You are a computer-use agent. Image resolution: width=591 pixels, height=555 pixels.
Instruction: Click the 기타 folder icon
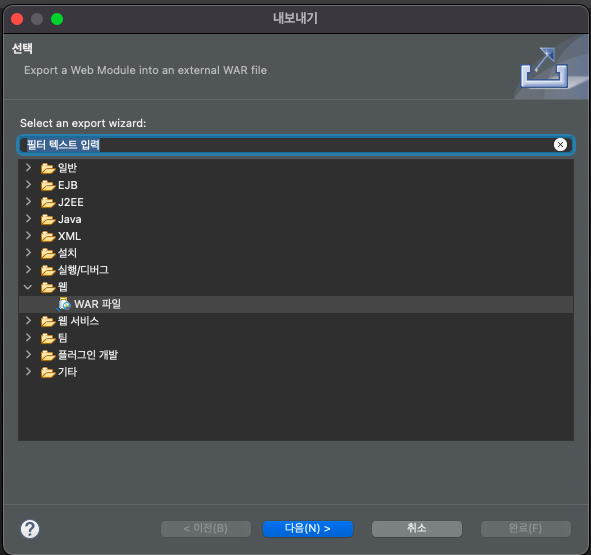coord(48,372)
